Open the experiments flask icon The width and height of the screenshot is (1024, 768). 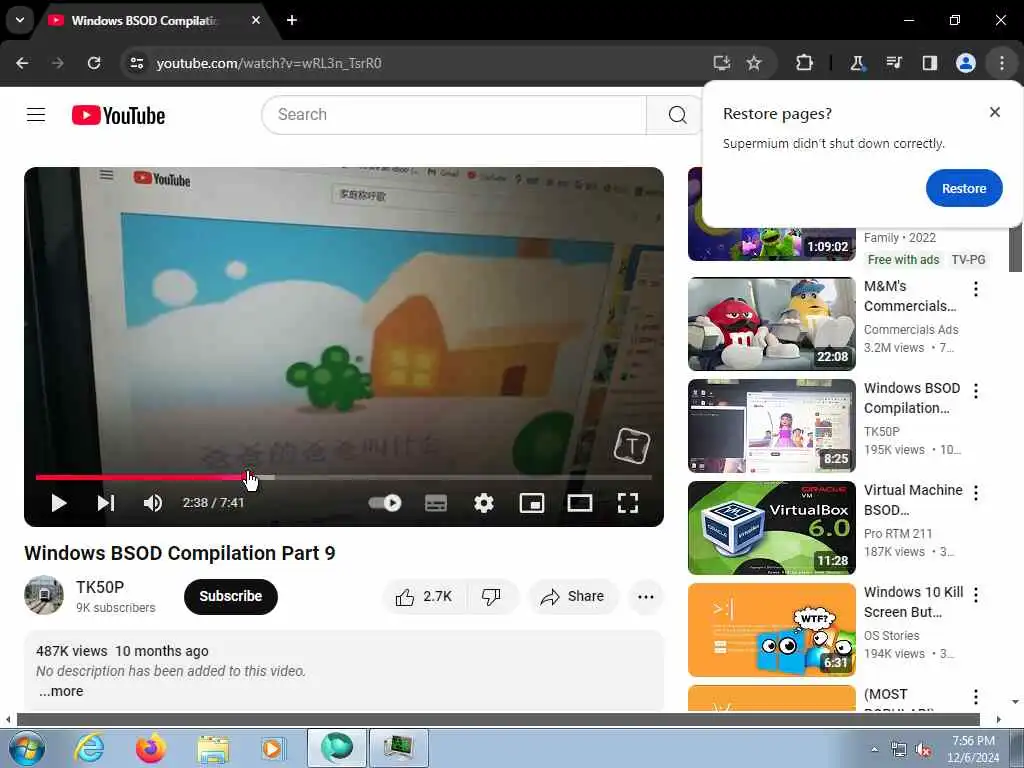857,63
